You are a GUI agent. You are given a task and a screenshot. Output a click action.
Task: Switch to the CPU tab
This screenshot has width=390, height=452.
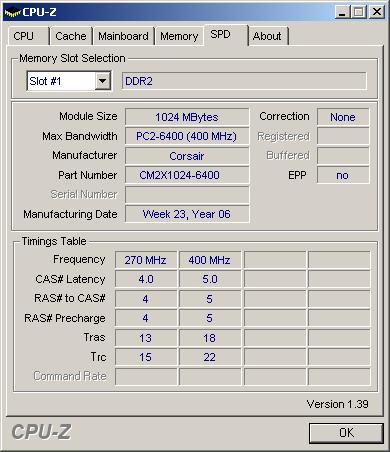pos(28,36)
